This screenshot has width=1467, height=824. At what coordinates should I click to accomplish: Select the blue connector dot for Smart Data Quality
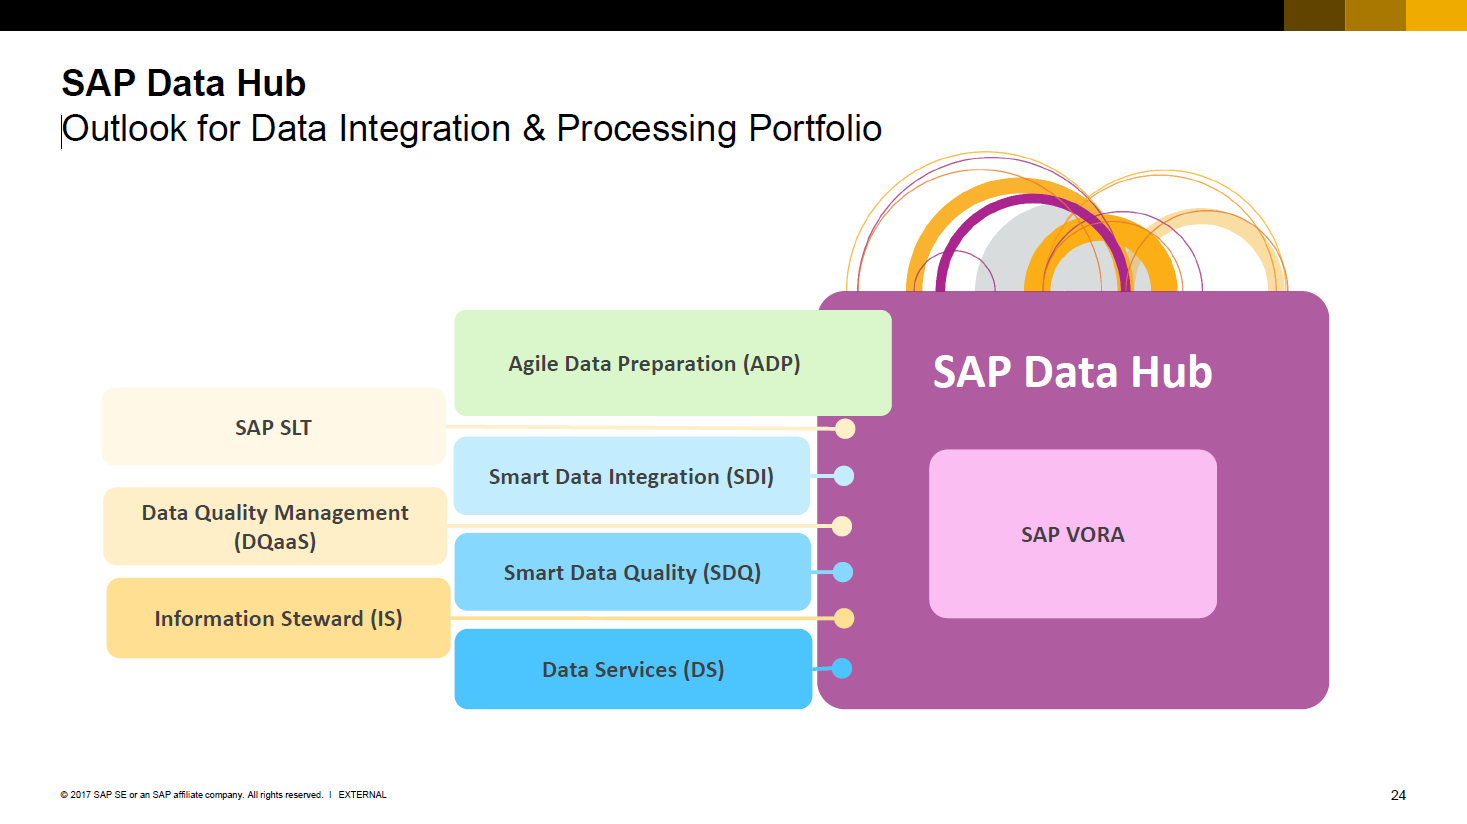tap(843, 572)
